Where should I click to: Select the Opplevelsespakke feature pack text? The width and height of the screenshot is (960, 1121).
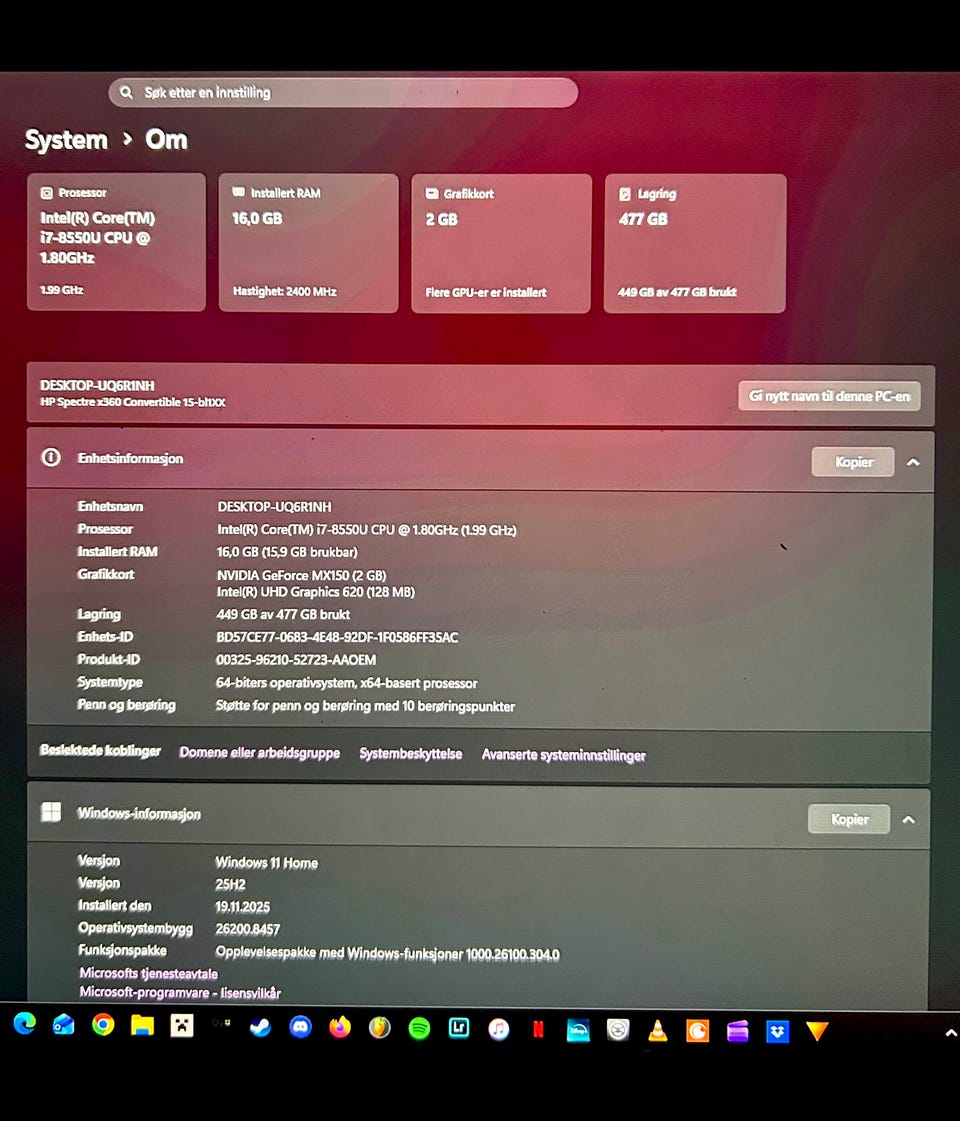(x=387, y=953)
